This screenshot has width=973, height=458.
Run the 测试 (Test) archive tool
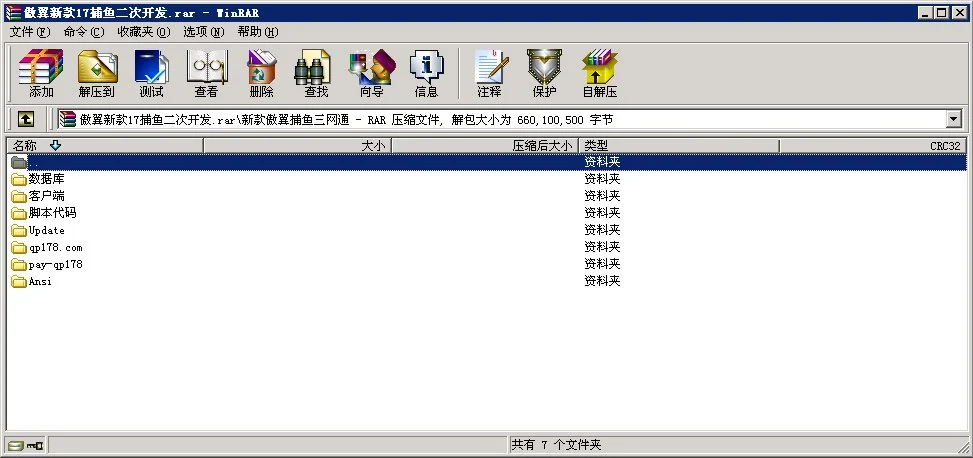[151, 73]
